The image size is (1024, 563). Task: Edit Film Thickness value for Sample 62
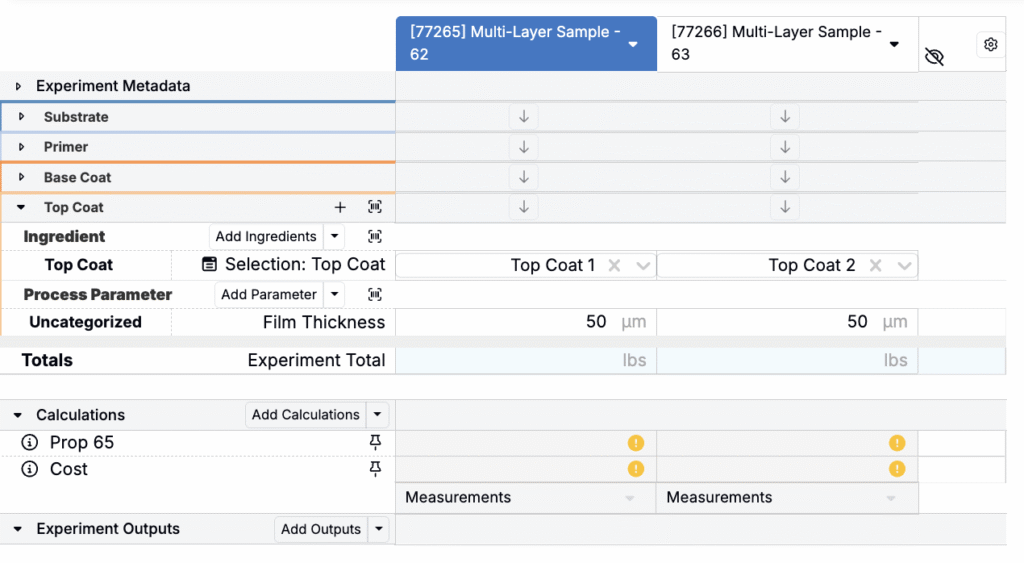pyautogui.click(x=560, y=322)
